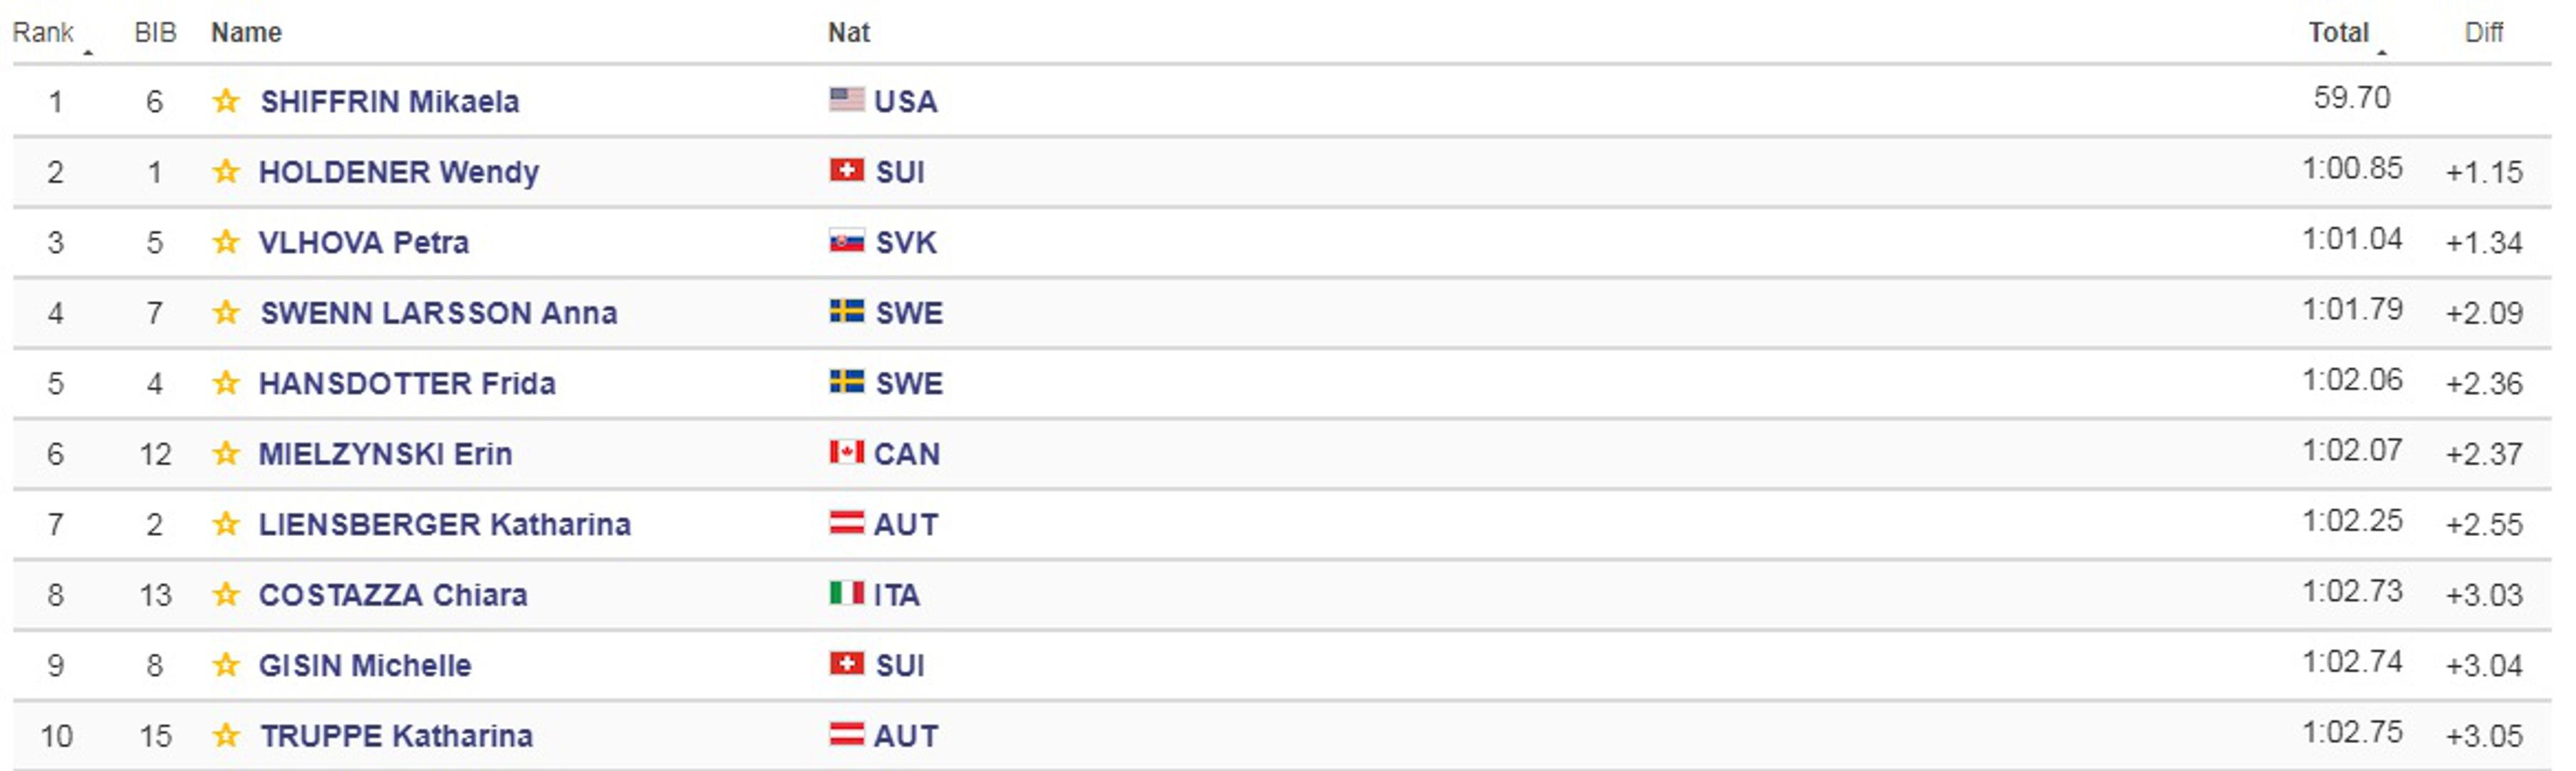The image size is (2576, 771).
Task: Mark MIELZYNSKI Erin as favorite
Action: pos(226,454)
